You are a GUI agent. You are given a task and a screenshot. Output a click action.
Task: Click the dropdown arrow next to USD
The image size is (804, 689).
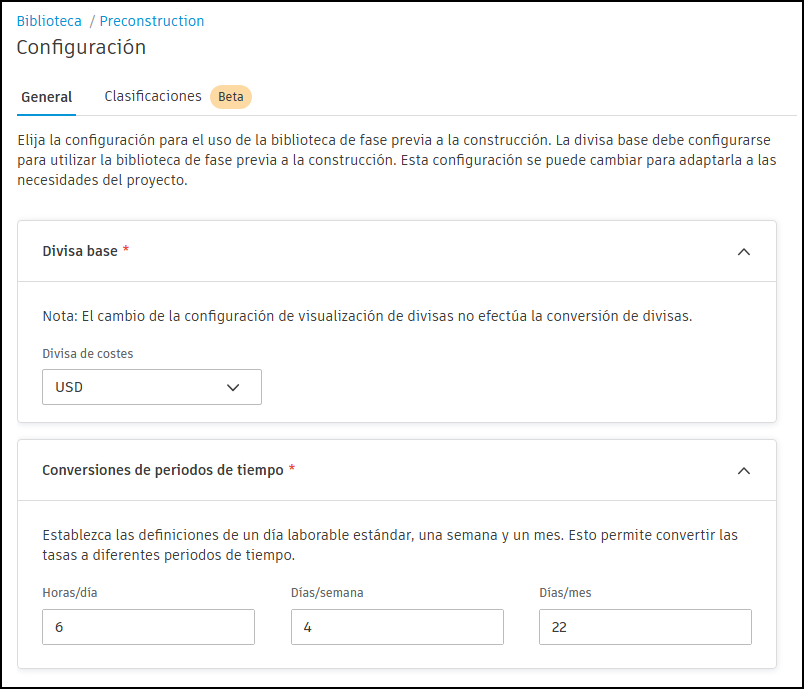(233, 388)
